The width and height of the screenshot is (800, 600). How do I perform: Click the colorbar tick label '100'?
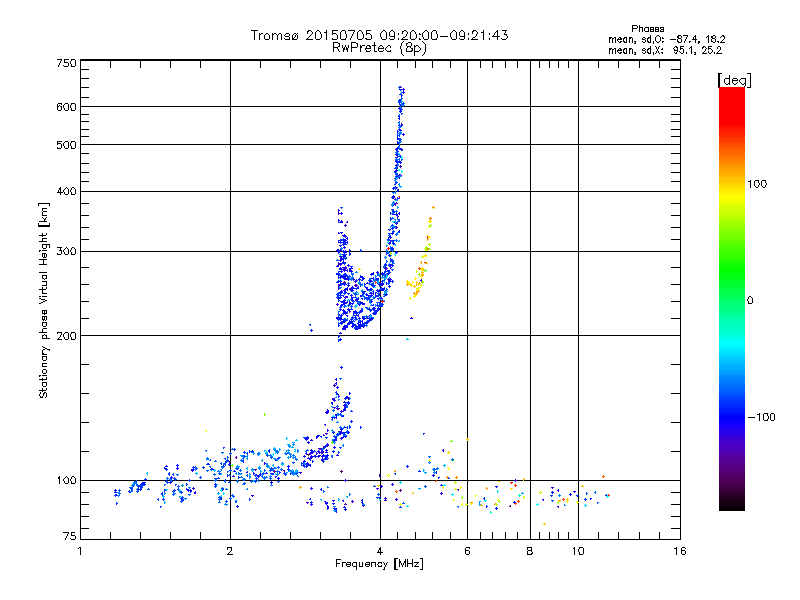[757, 184]
